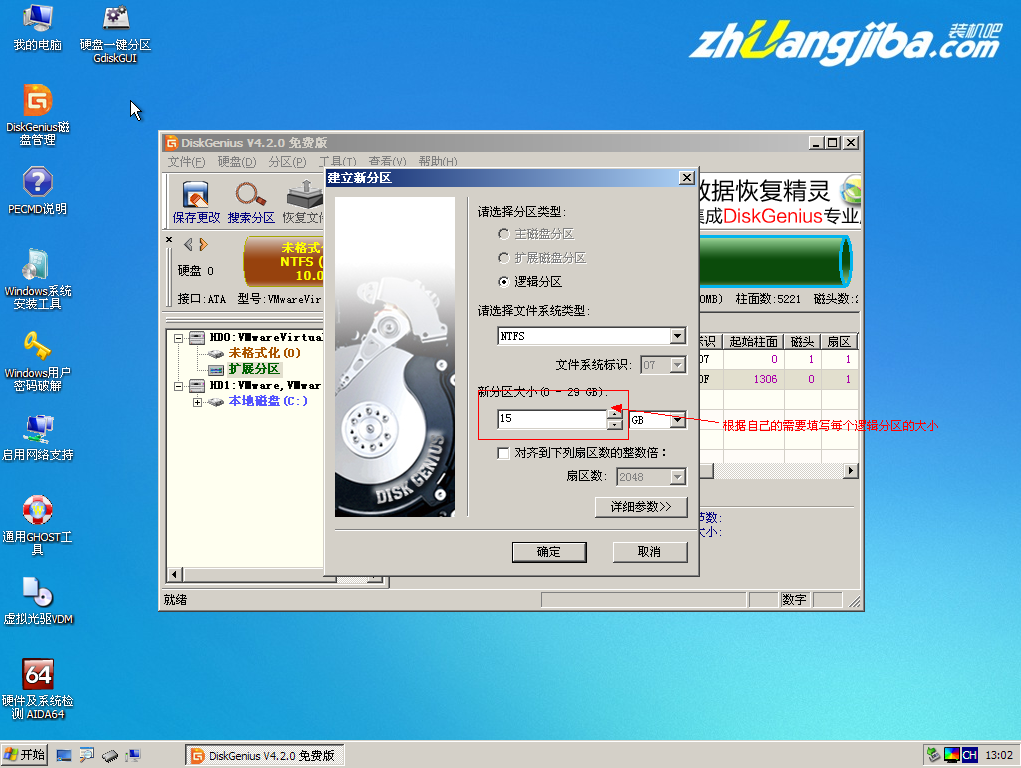
Task: Open the 工具(T) menu
Action: [338, 160]
